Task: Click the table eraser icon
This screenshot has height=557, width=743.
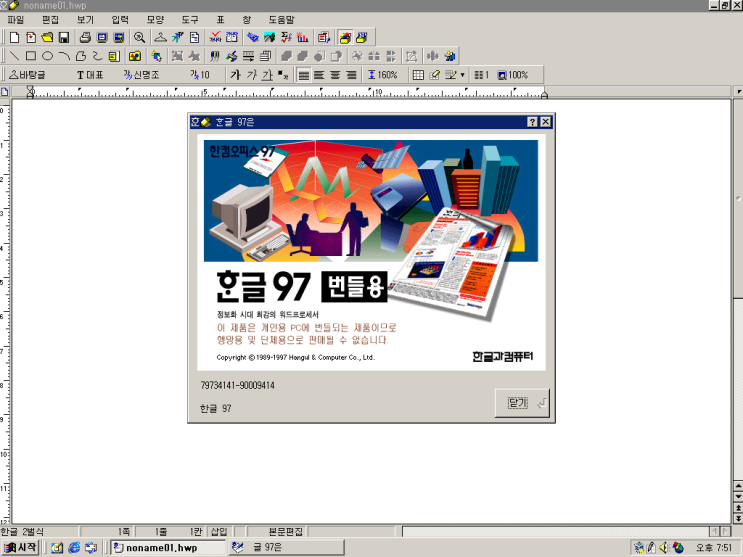Action: (434, 75)
